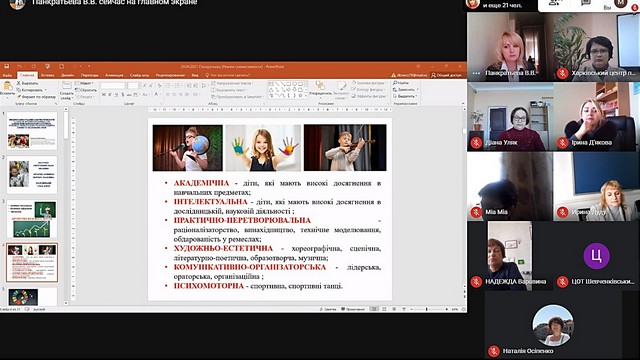The height and width of the screenshot is (360, 640).
Task: Click the Cut (Вырезать) scissors command
Action: [x=27, y=83]
